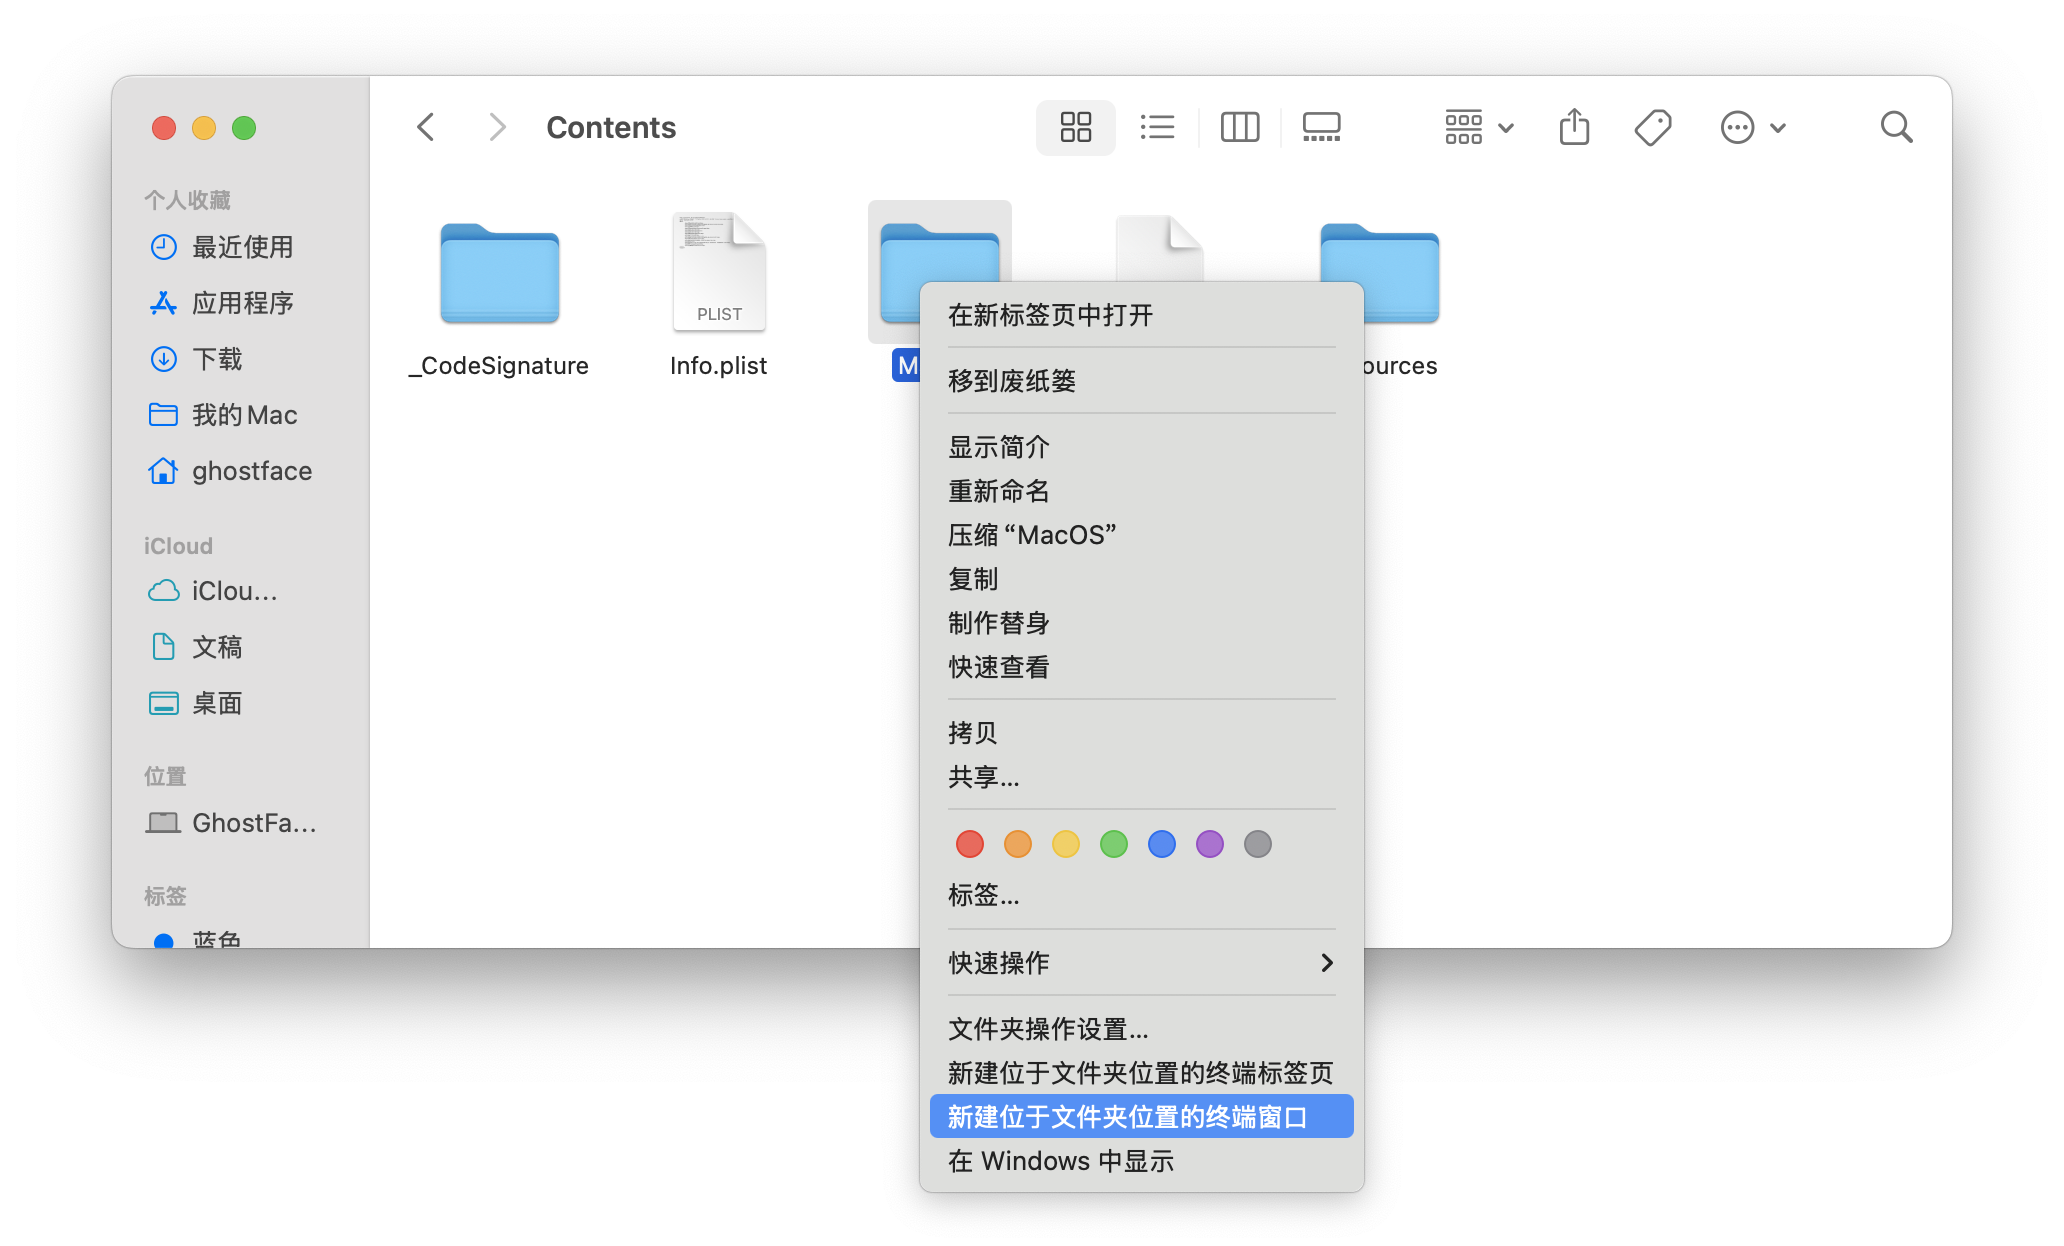Expand the 快速操作 submenu
The height and width of the screenshot is (1246, 2064).
[x=1140, y=963]
